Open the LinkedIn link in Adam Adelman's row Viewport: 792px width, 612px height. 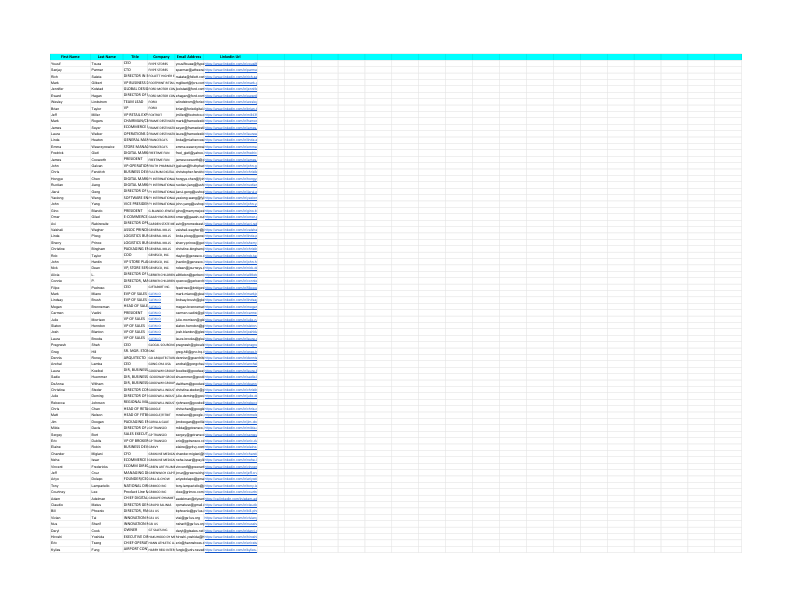coord(231,498)
